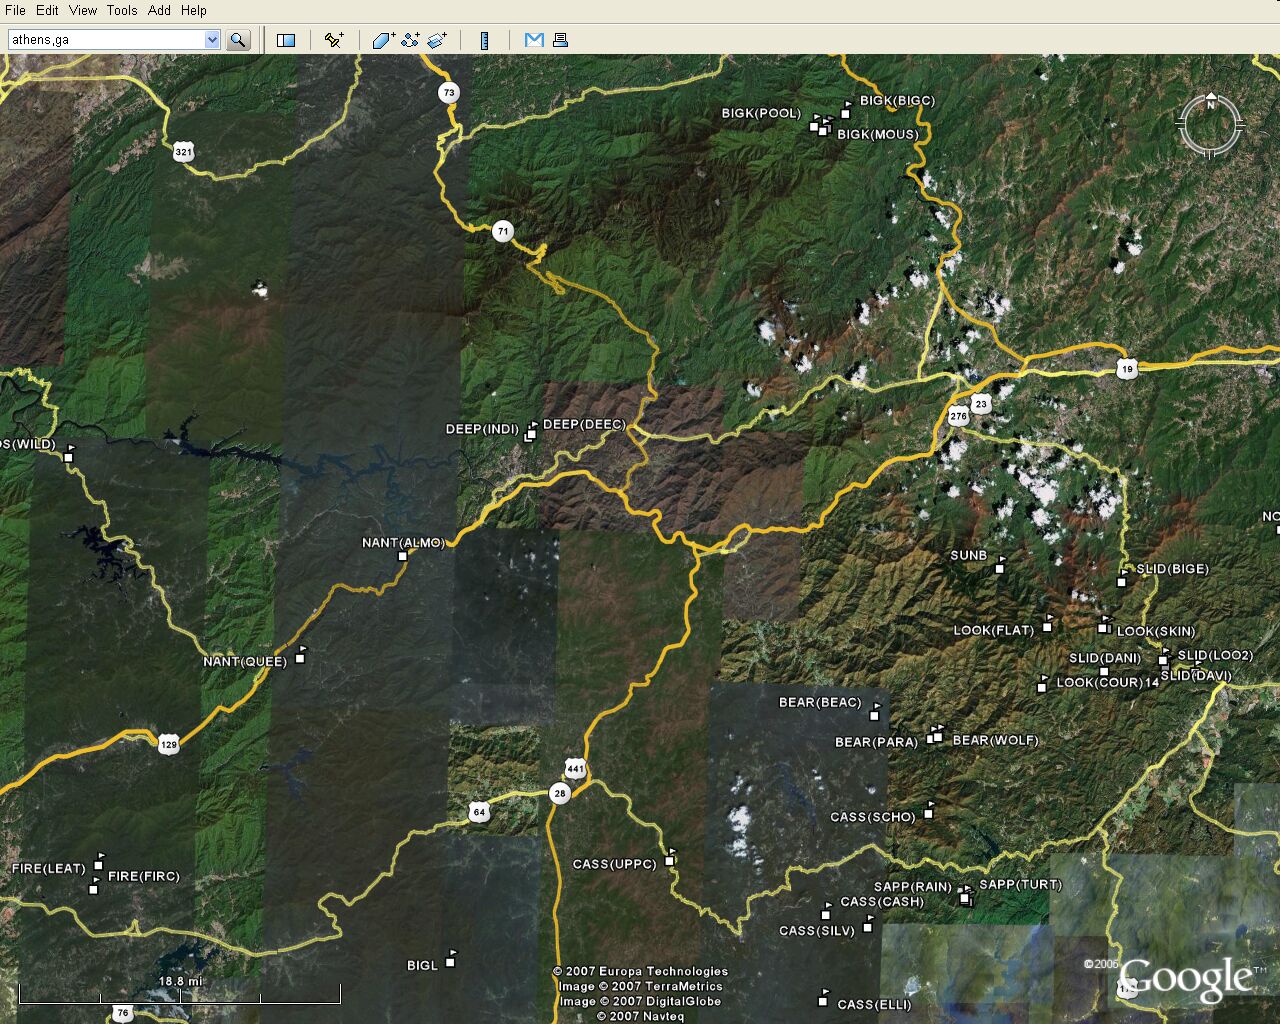Select the CASS(UPPC) placemark flag
The width and height of the screenshot is (1280, 1024).
[670, 858]
